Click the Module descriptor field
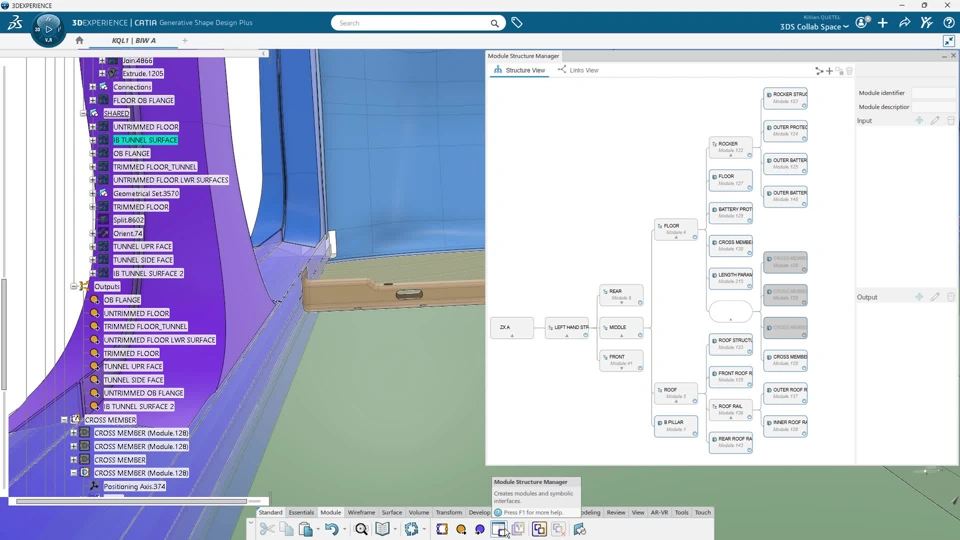The width and height of the screenshot is (960, 540). [x=933, y=107]
